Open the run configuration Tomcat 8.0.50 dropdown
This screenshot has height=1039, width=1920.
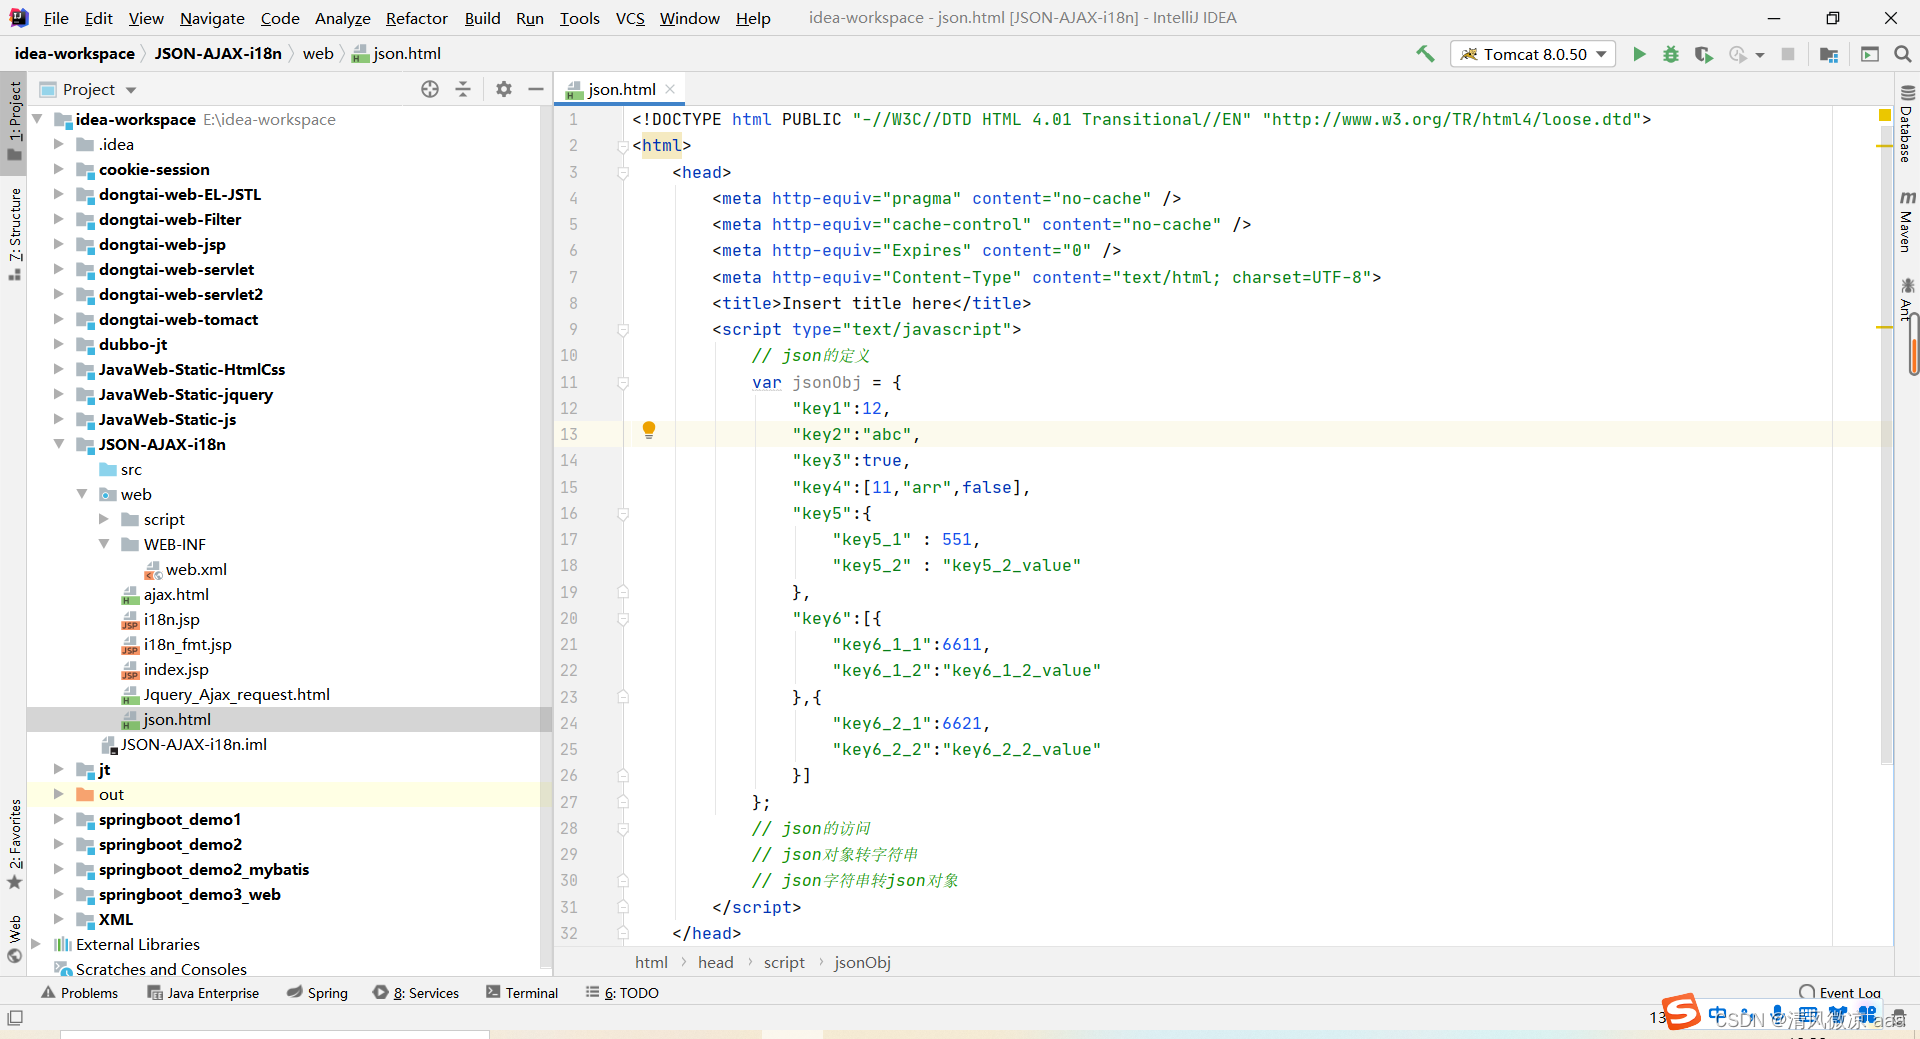point(1533,54)
